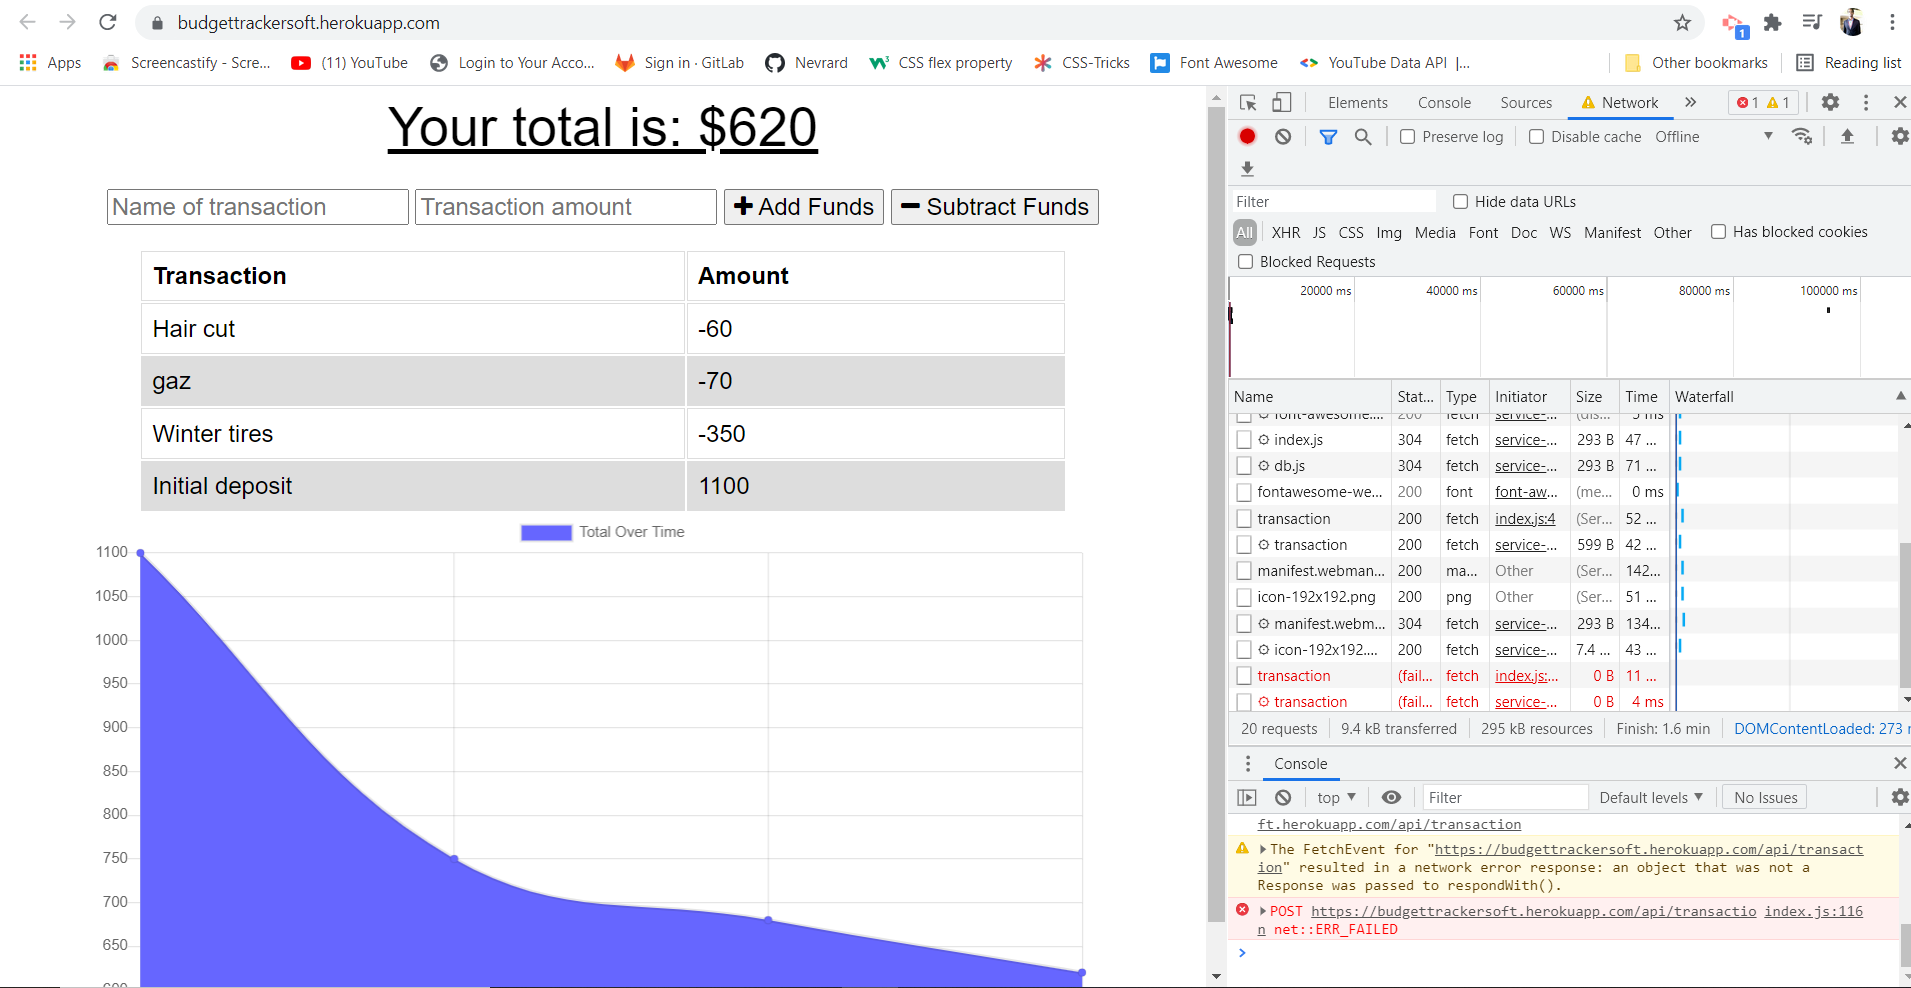Close the DevTools panel
The image size is (1911, 988).
[x=1899, y=102]
